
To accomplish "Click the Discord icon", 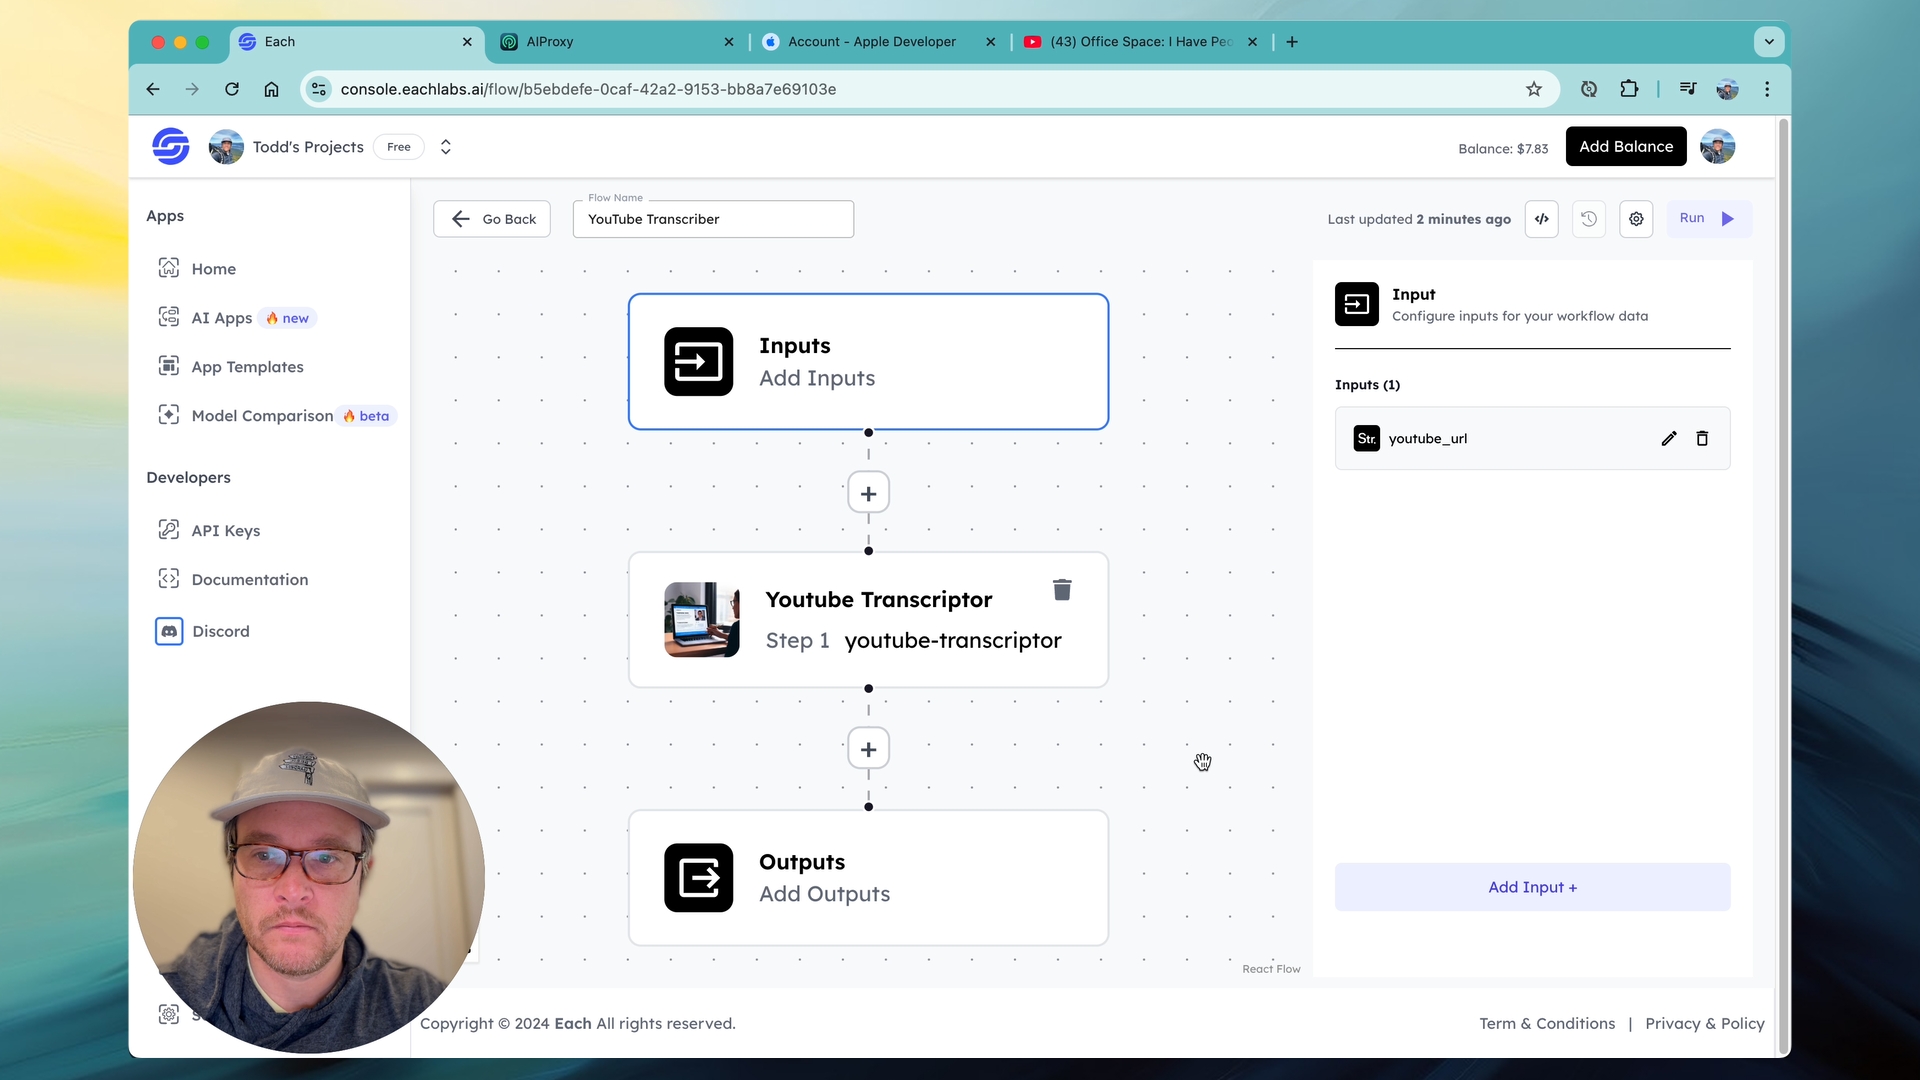I will pyautogui.click(x=169, y=631).
